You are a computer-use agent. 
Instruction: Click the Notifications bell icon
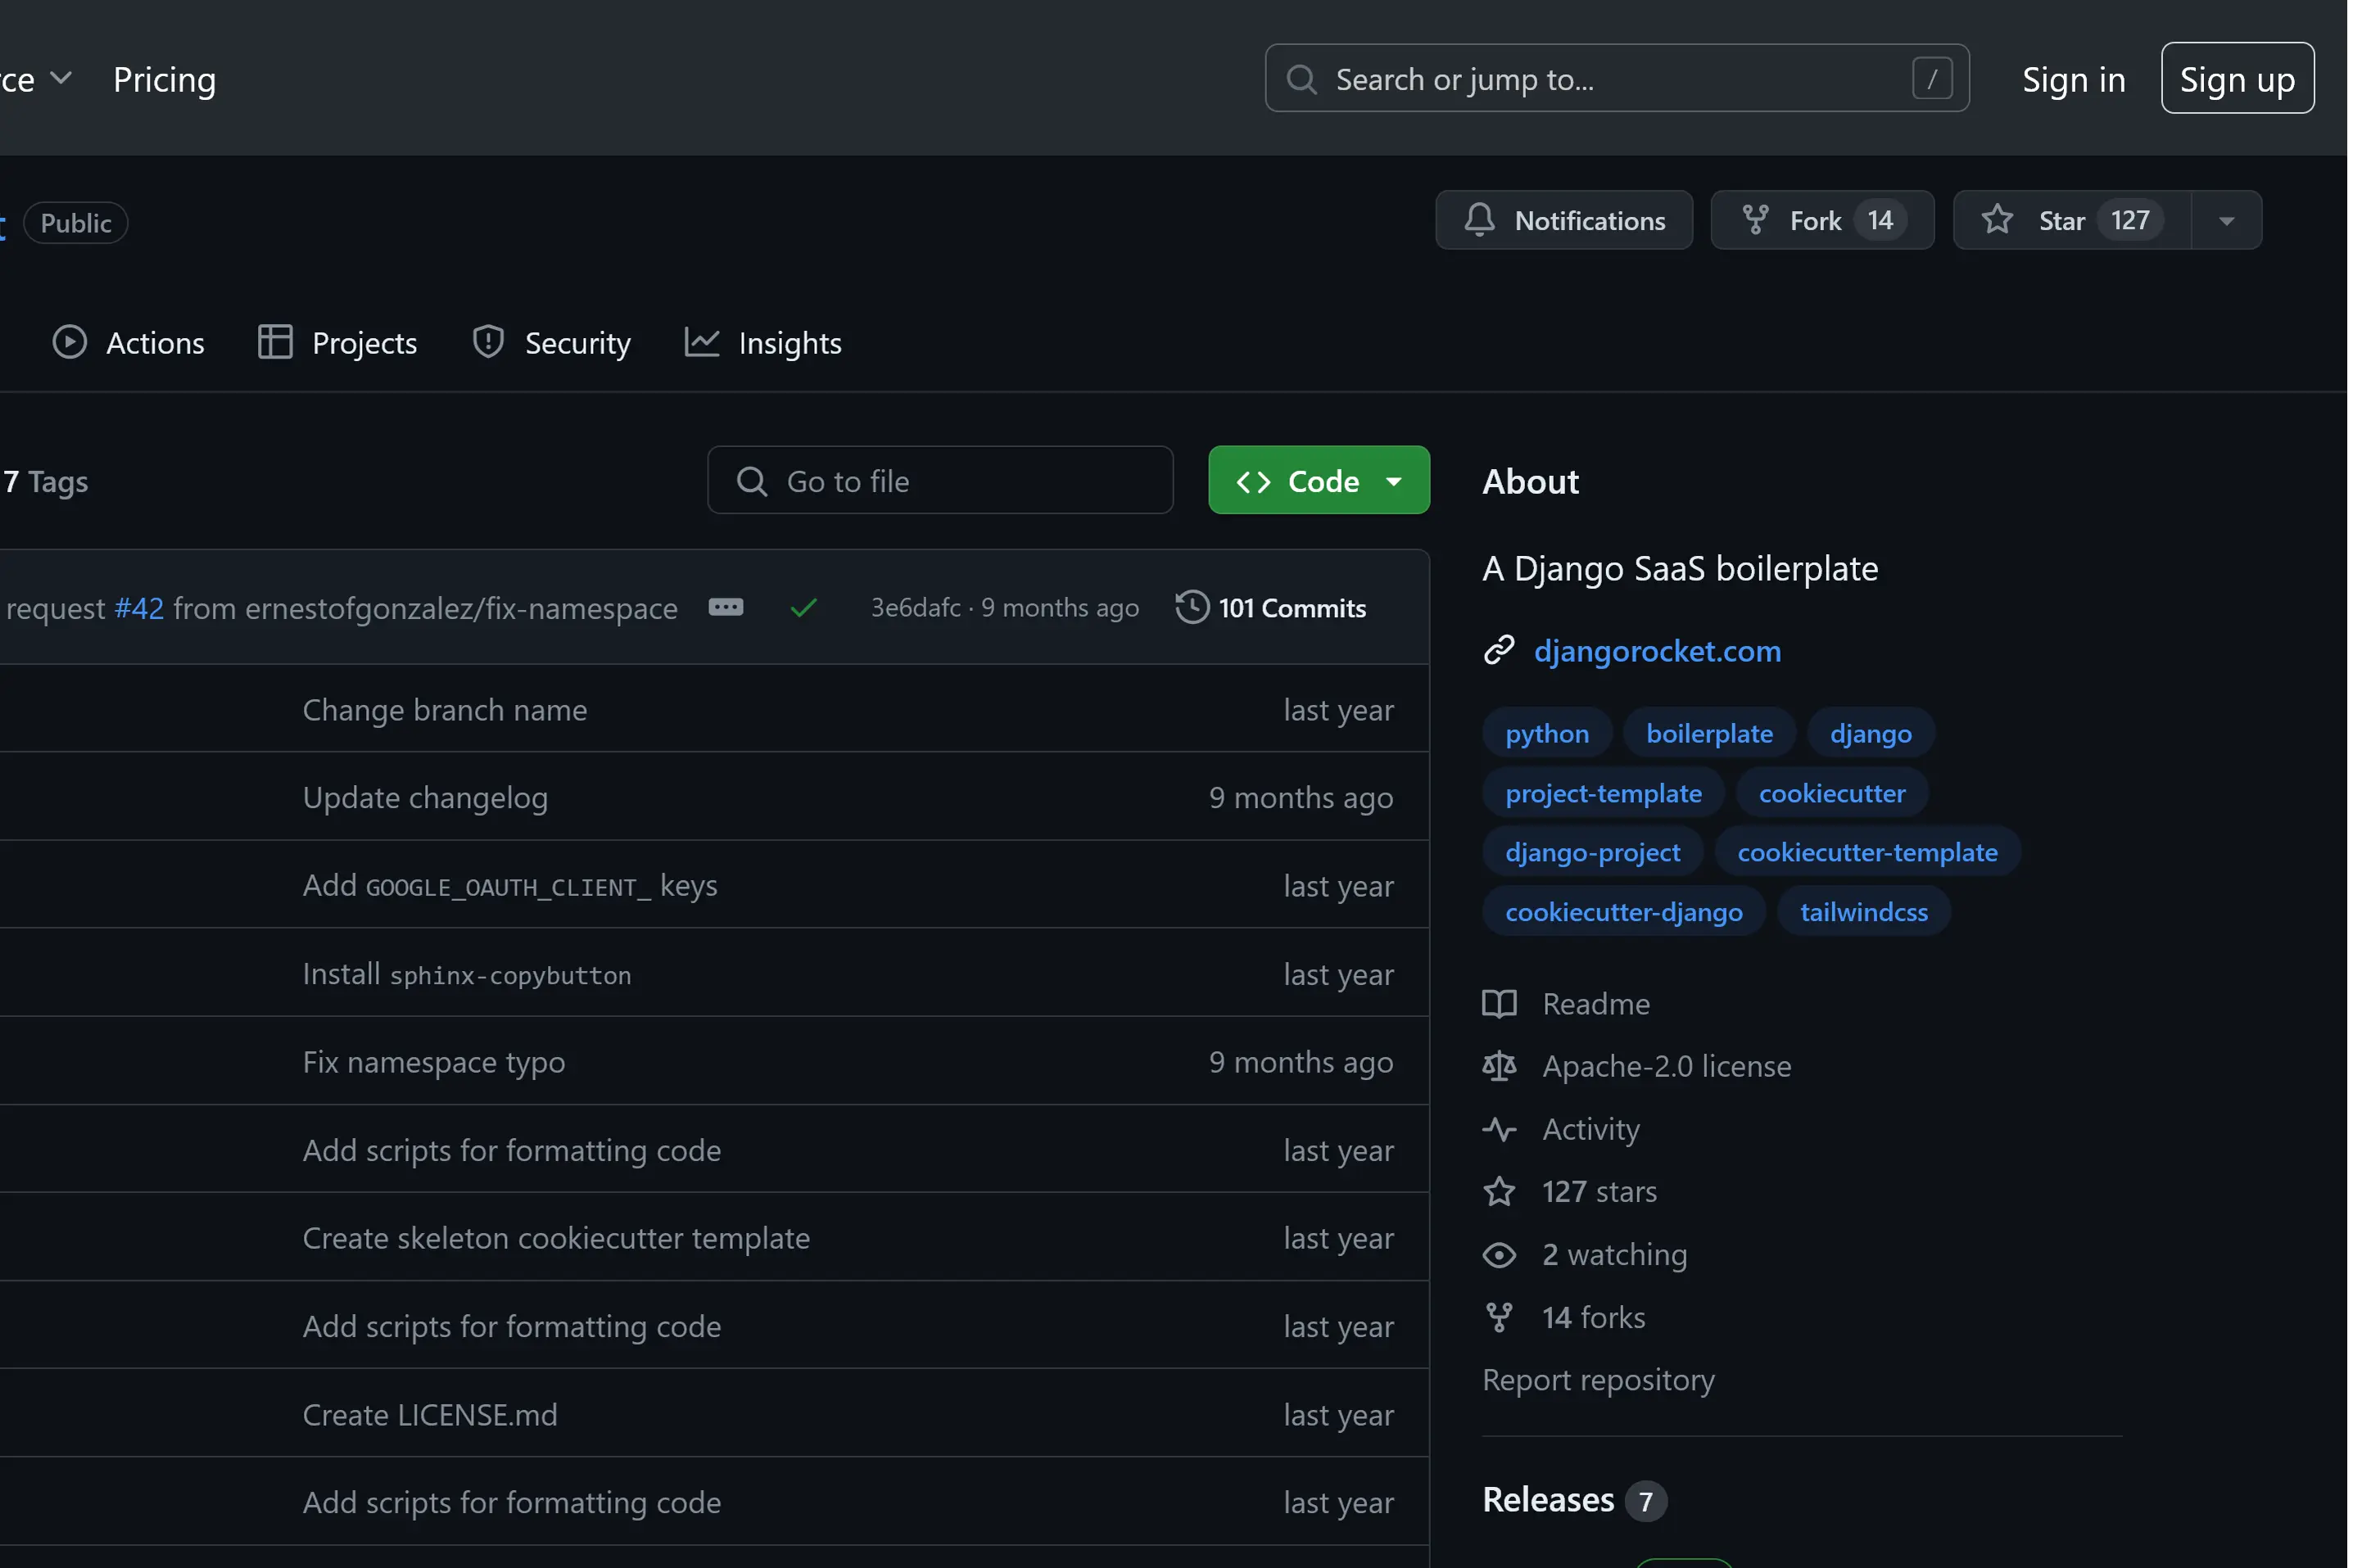point(1479,220)
